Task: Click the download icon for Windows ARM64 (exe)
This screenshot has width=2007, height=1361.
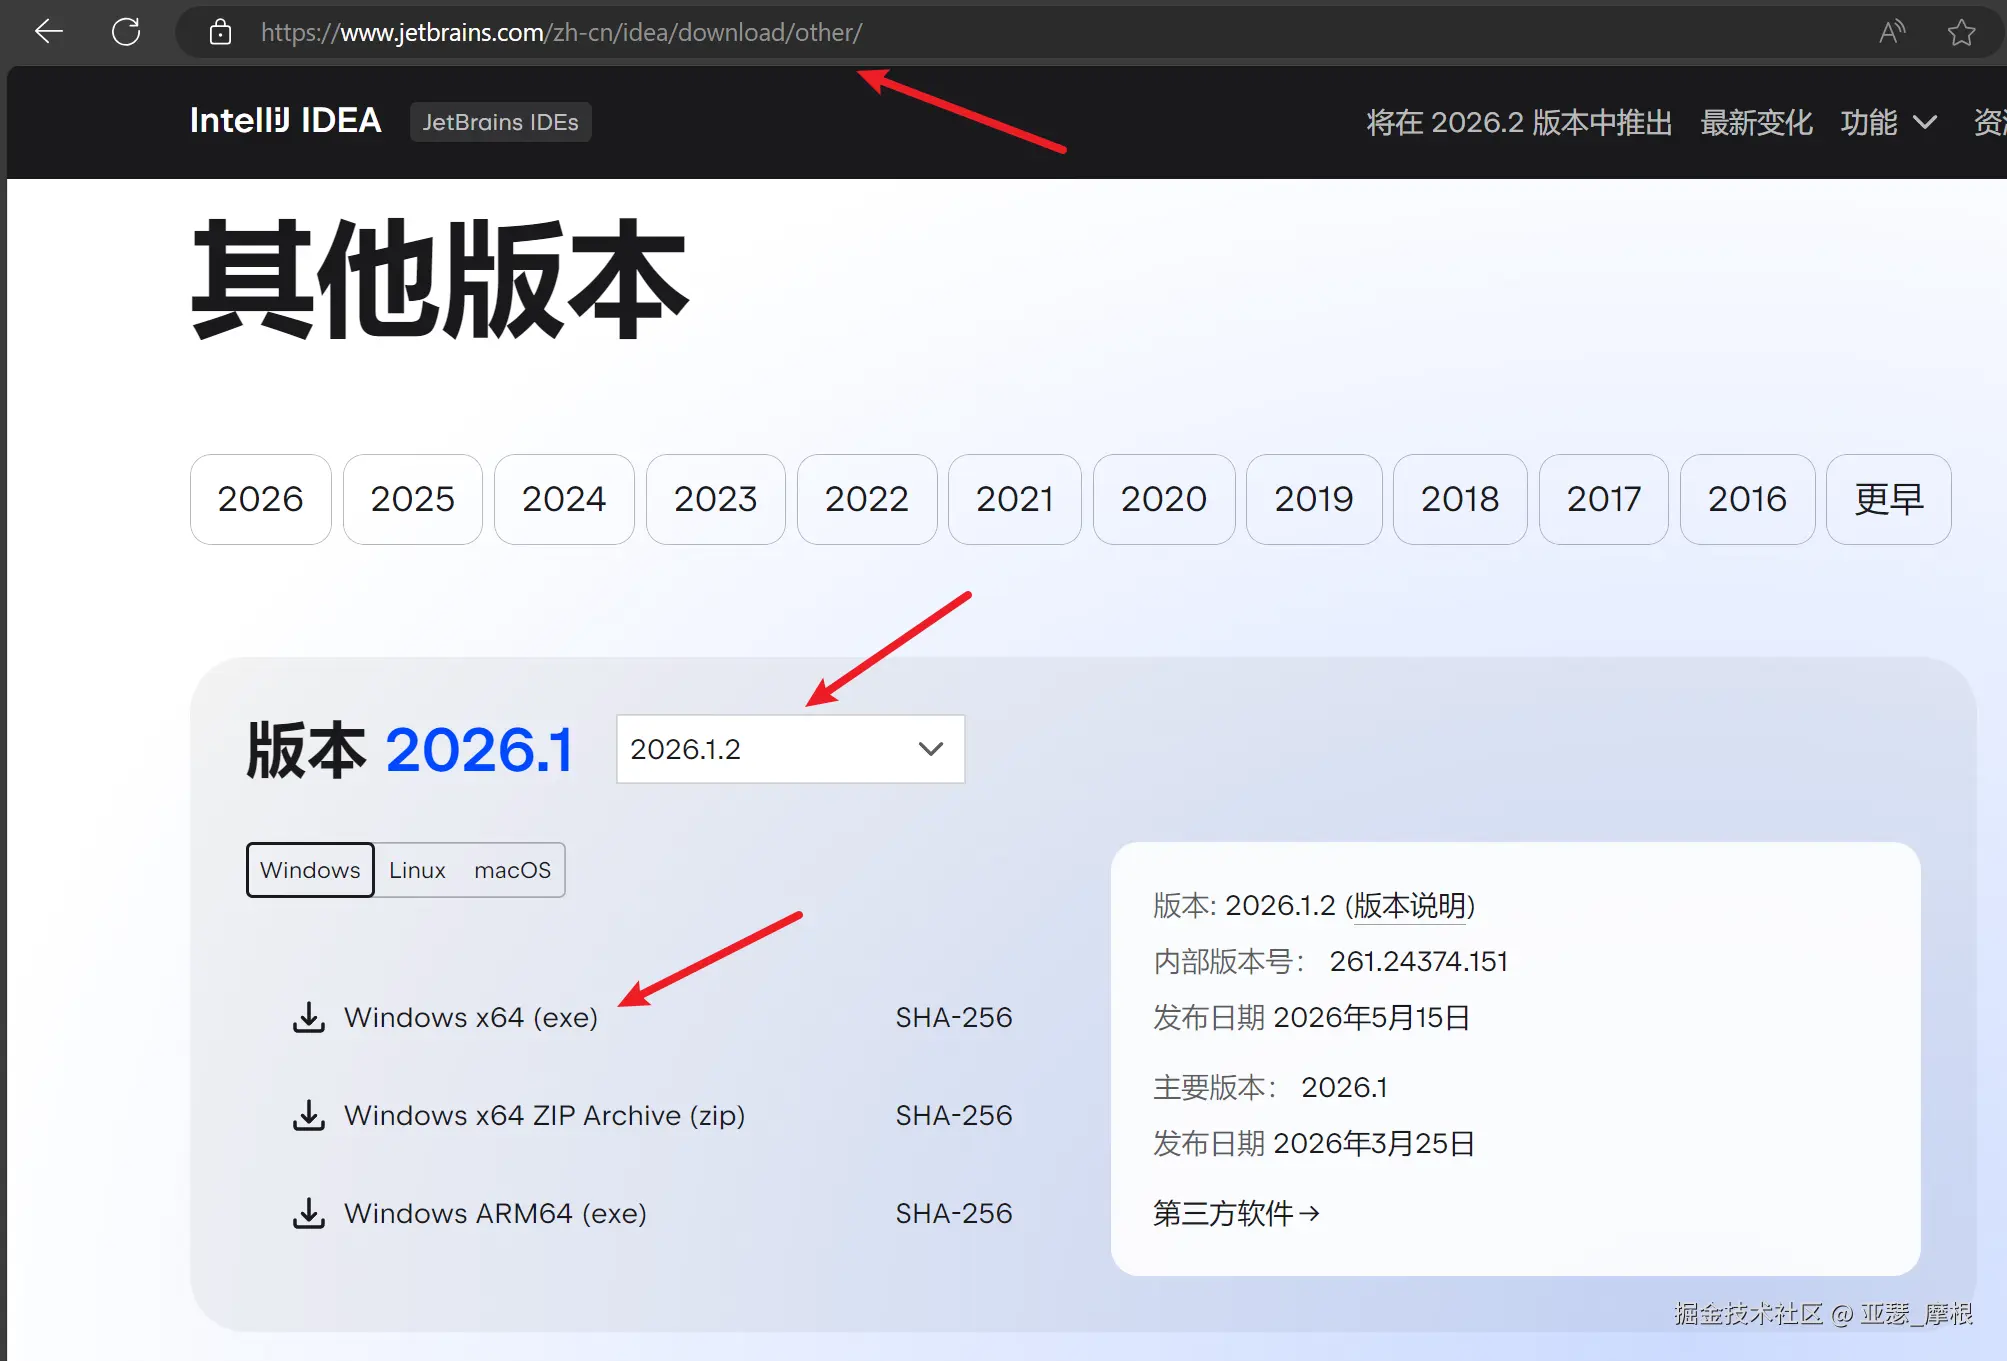Action: 309,1213
